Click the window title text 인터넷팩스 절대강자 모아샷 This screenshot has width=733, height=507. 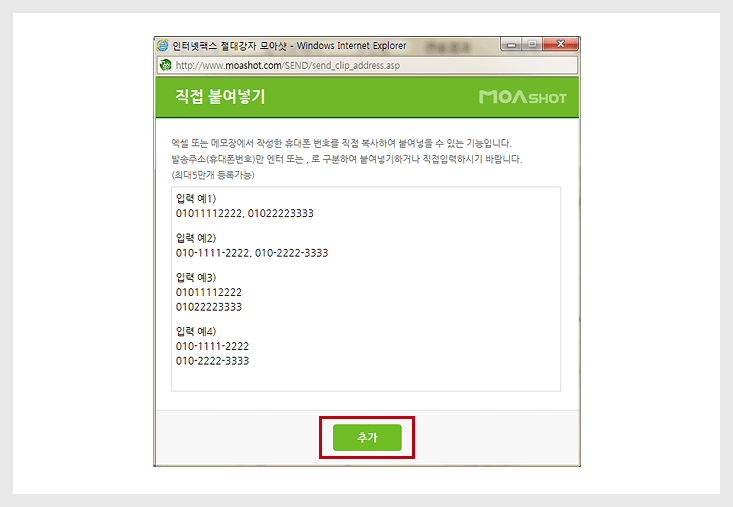coord(229,46)
